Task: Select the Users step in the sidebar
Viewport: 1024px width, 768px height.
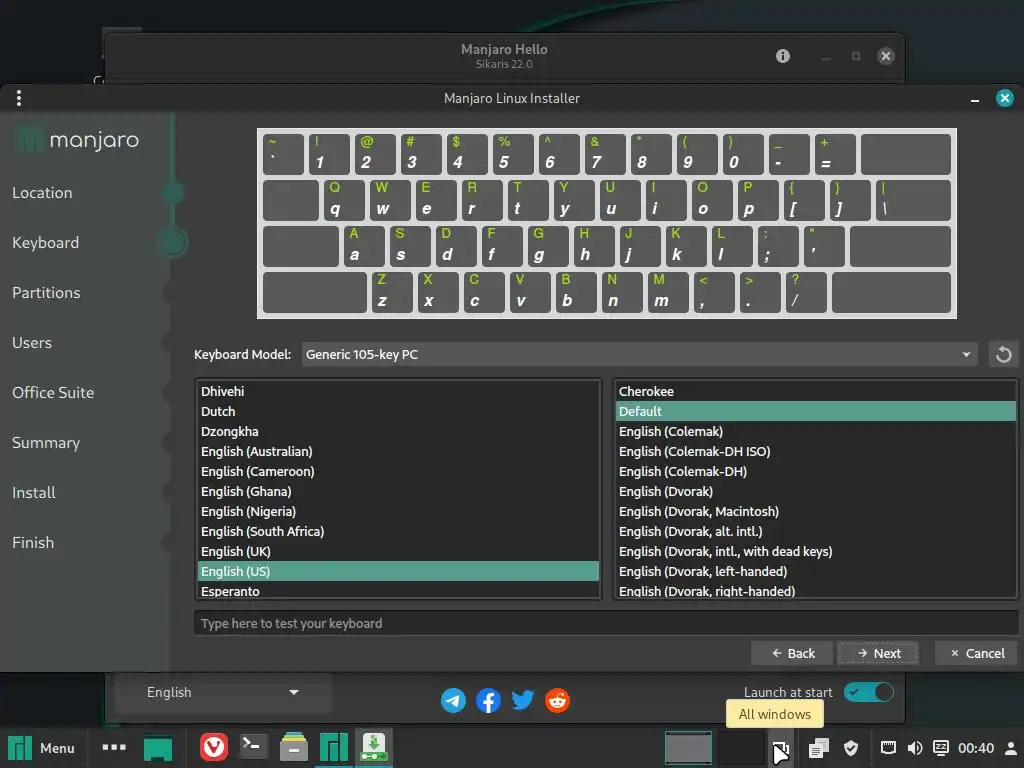Action: coord(31,343)
